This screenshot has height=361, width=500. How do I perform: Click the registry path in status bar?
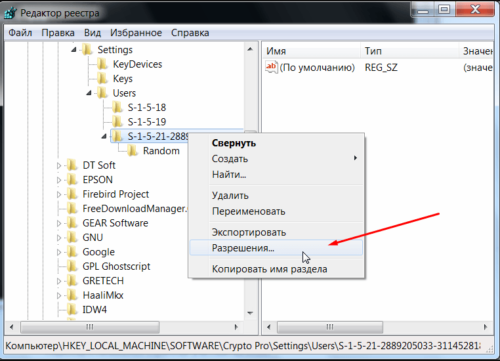point(243,346)
